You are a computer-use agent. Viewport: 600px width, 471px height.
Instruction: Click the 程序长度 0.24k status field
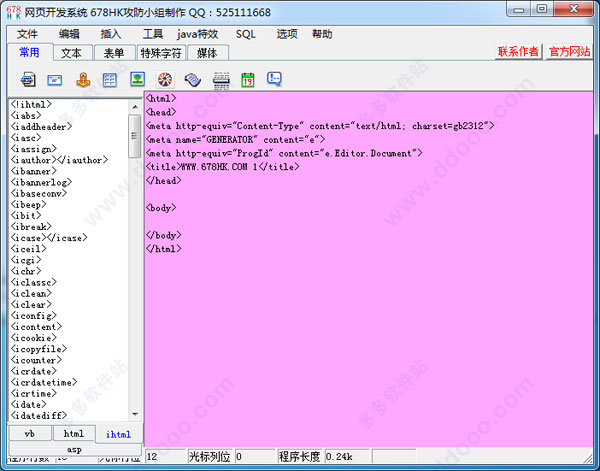point(347,456)
